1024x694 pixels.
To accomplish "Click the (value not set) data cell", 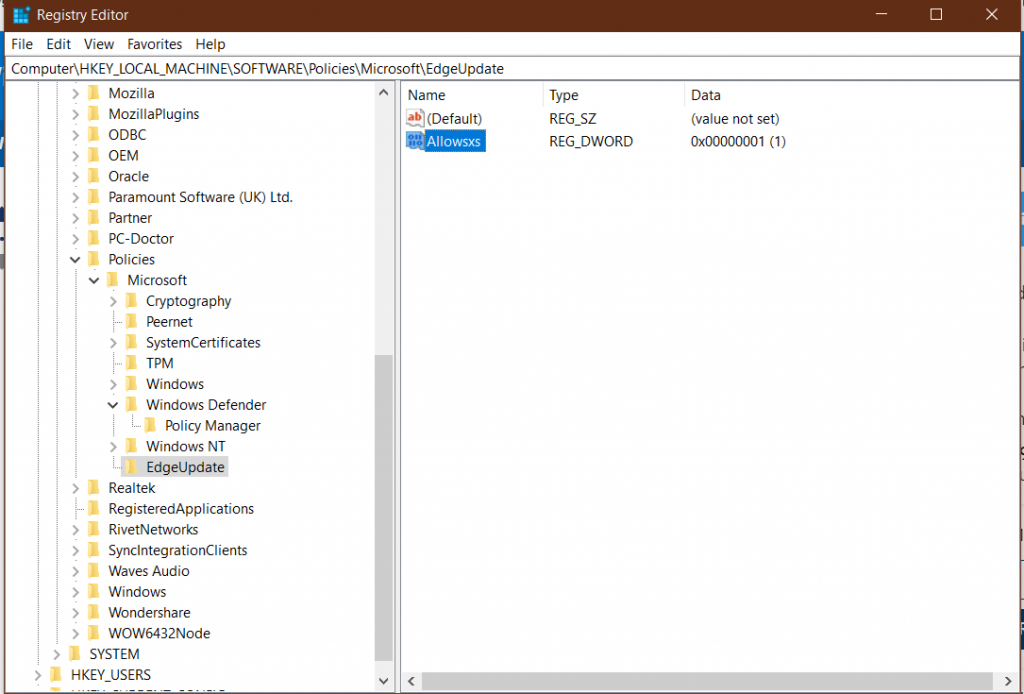I will click(735, 119).
